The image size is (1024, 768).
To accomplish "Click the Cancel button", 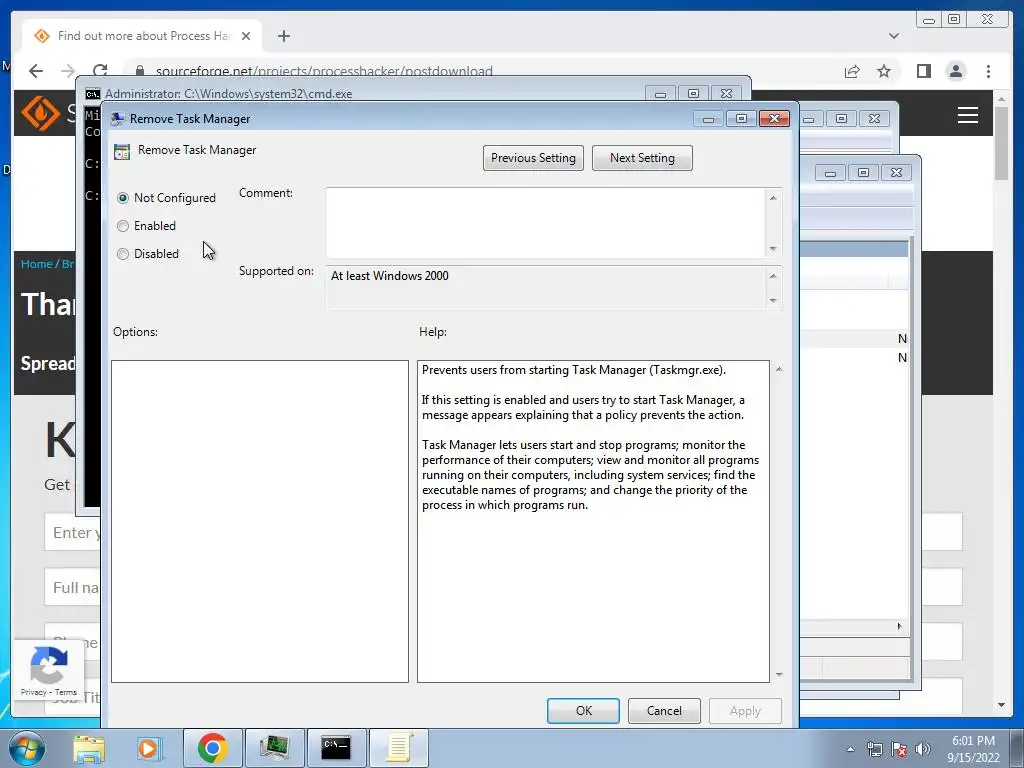I will click(664, 711).
